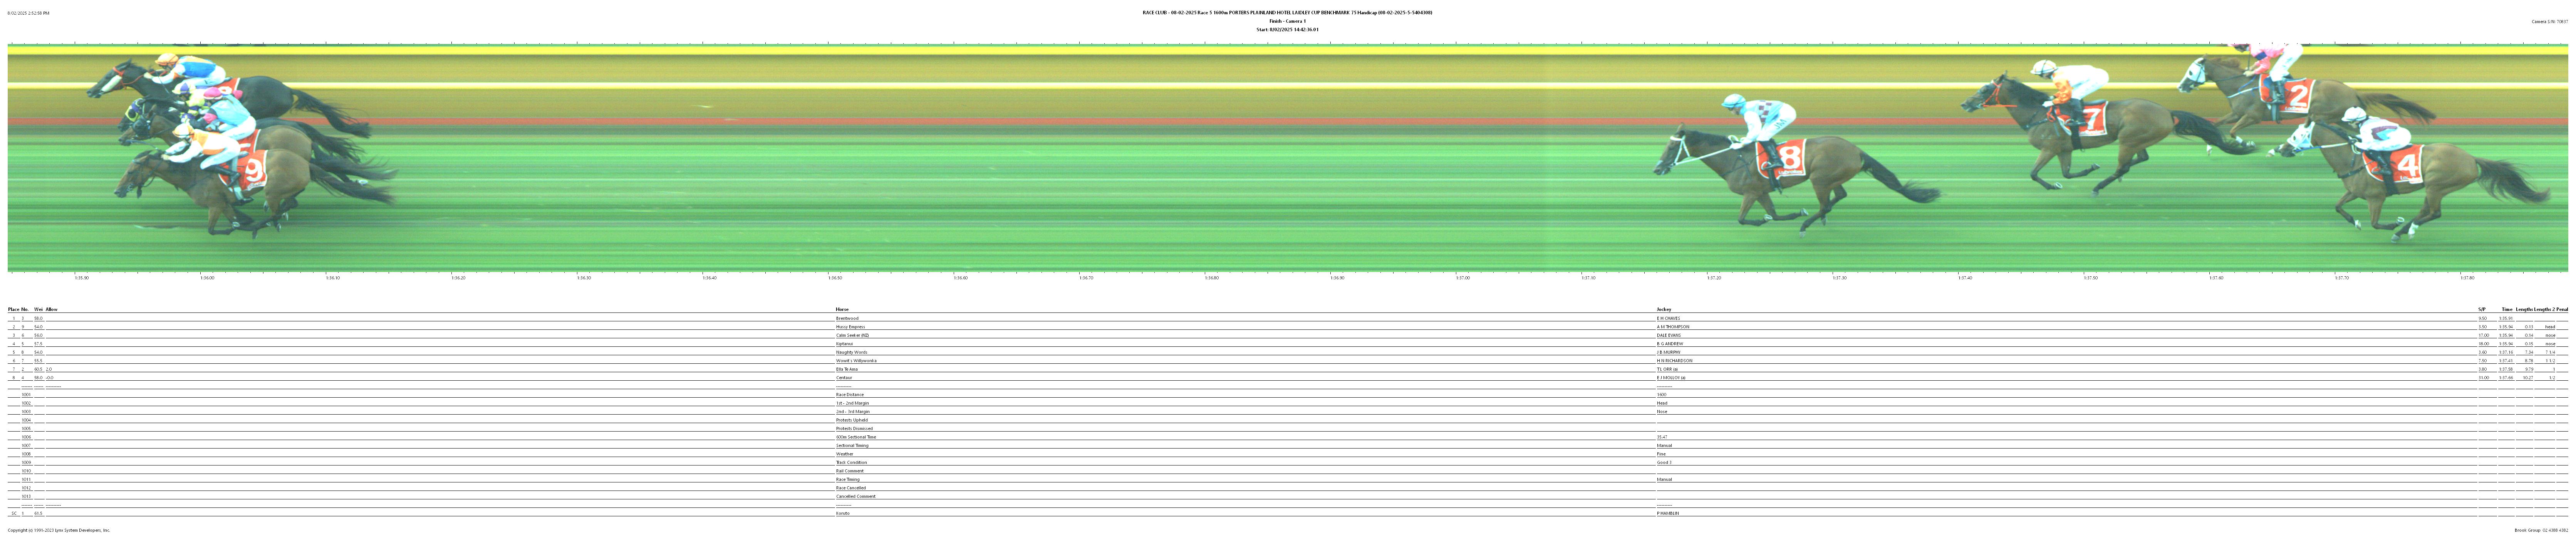Click the number 2 saddlecloth on horse

[2297, 96]
